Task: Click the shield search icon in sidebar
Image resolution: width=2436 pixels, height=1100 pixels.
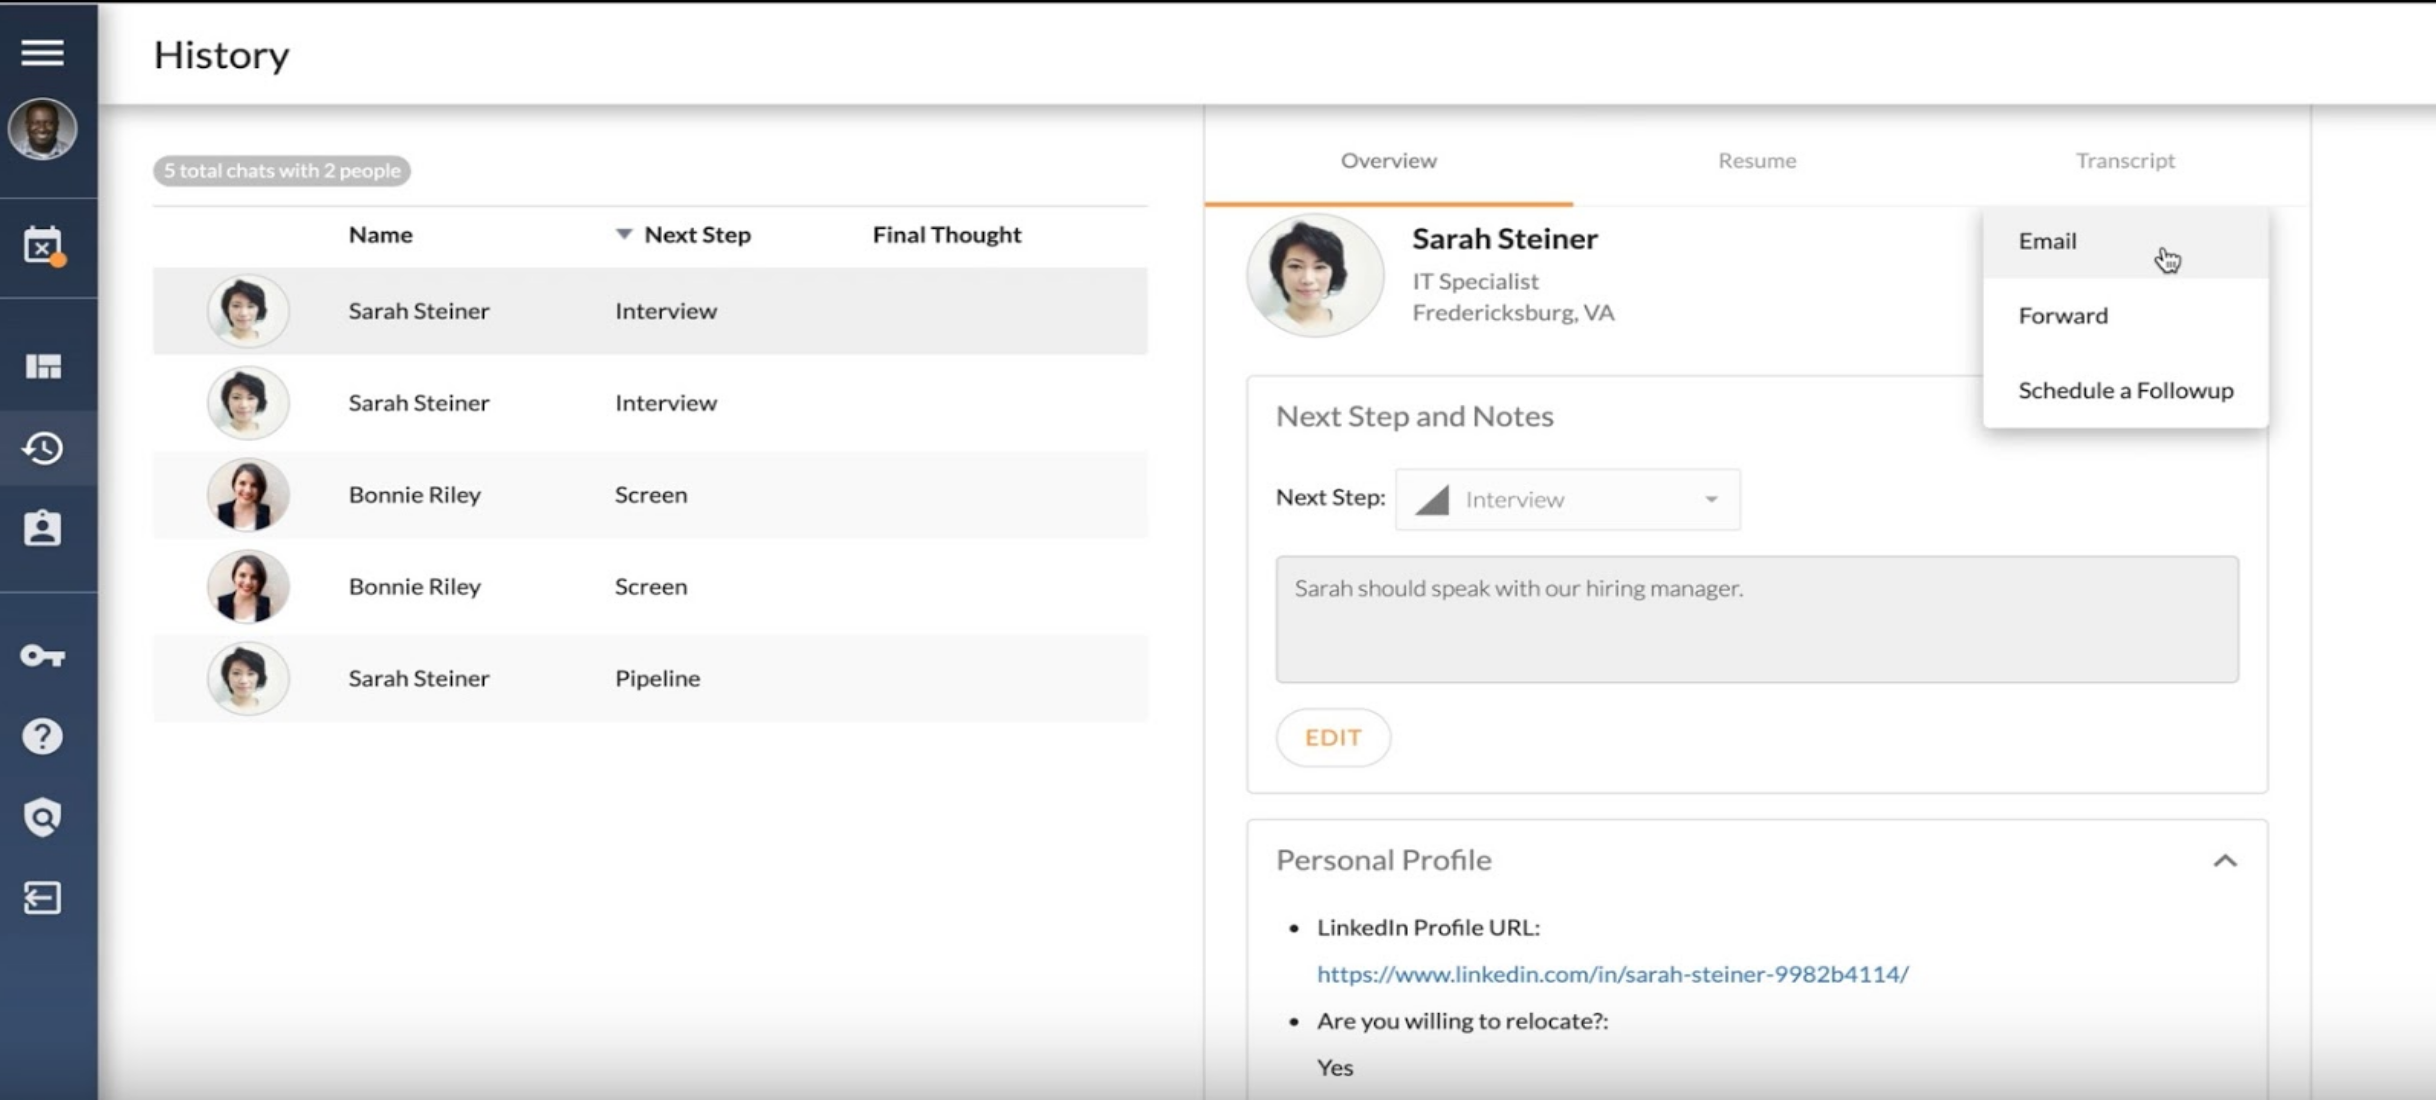Action: (x=42, y=817)
